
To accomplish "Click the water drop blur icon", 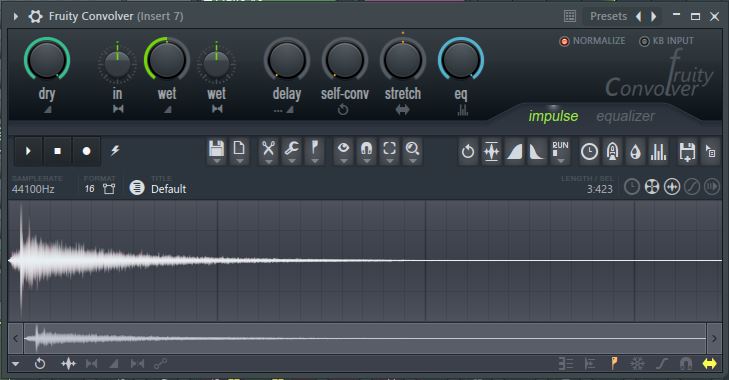I will (x=636, y=151).
